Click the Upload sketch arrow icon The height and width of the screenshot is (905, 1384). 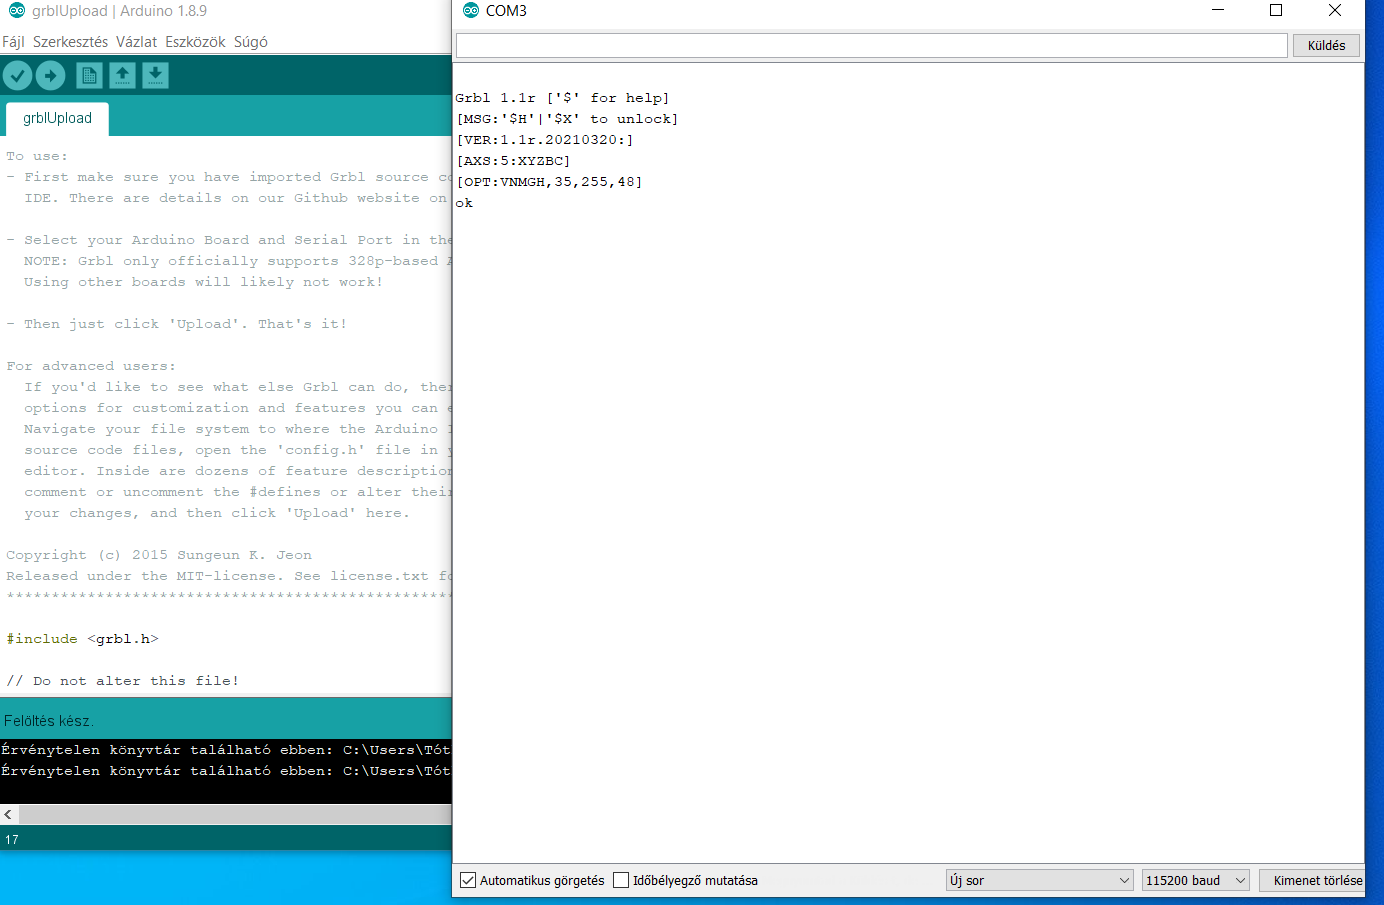click(50, 75)
